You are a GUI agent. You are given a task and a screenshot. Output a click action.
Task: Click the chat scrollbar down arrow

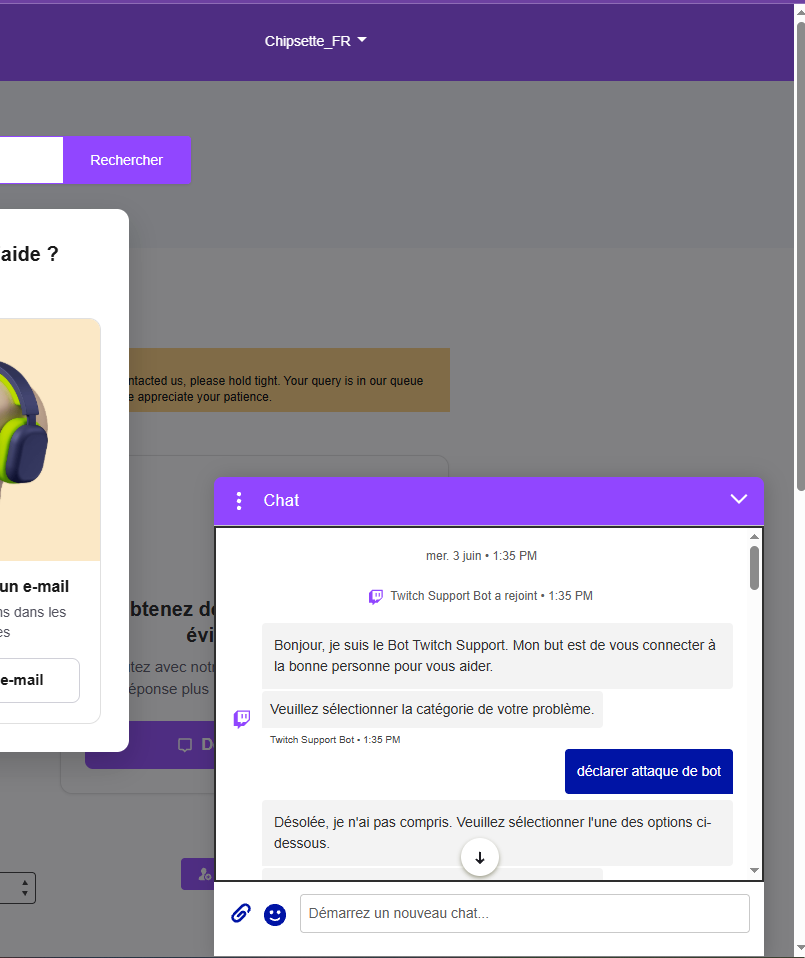click(754, 871)
